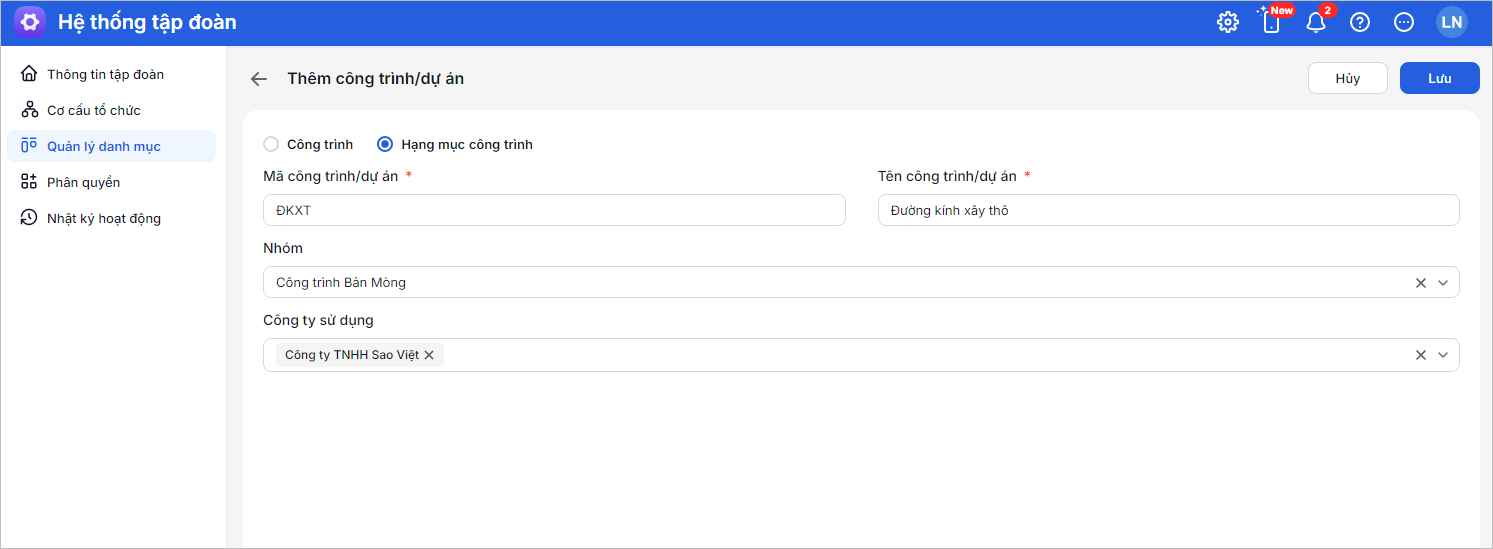
Task: Click the purple app logo icon
Action: click(30, 22)
